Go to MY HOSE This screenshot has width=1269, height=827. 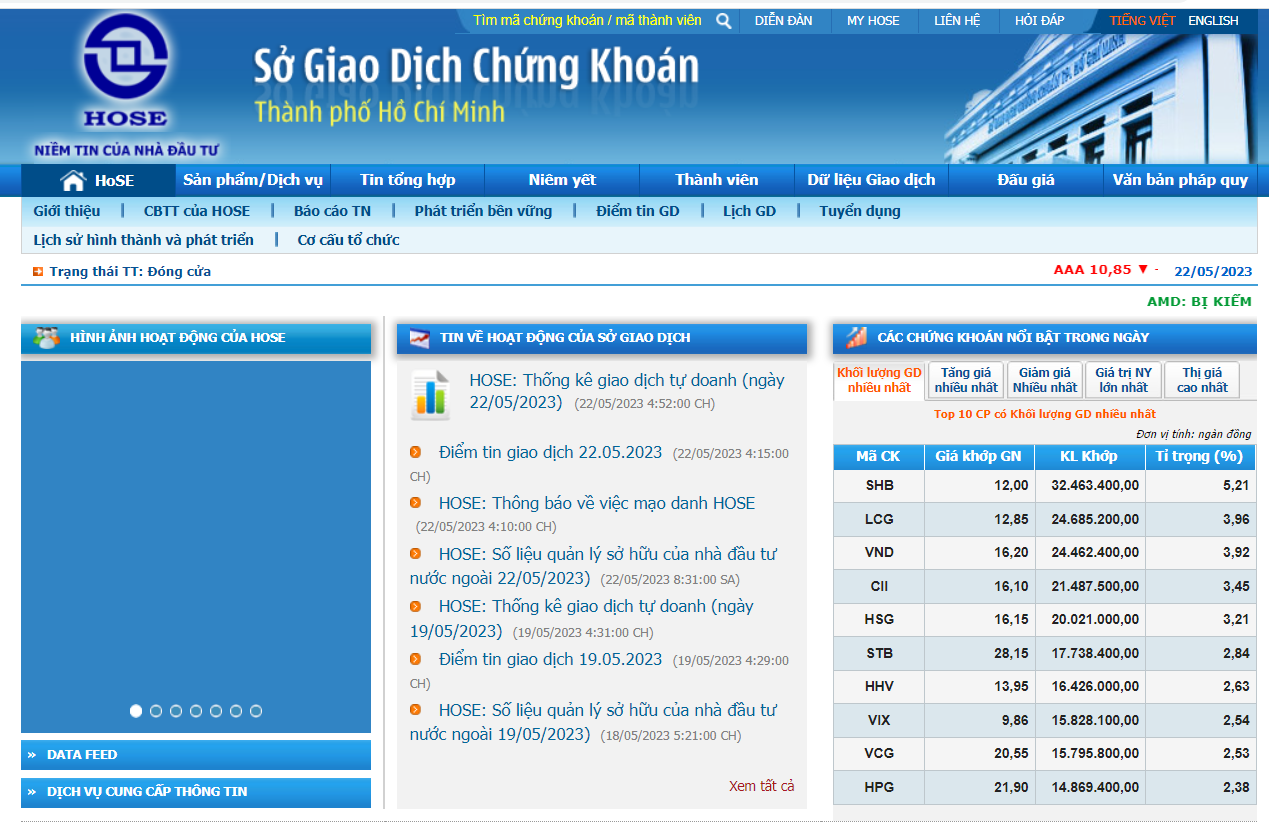pyautogui.click(x=873, y=21)
